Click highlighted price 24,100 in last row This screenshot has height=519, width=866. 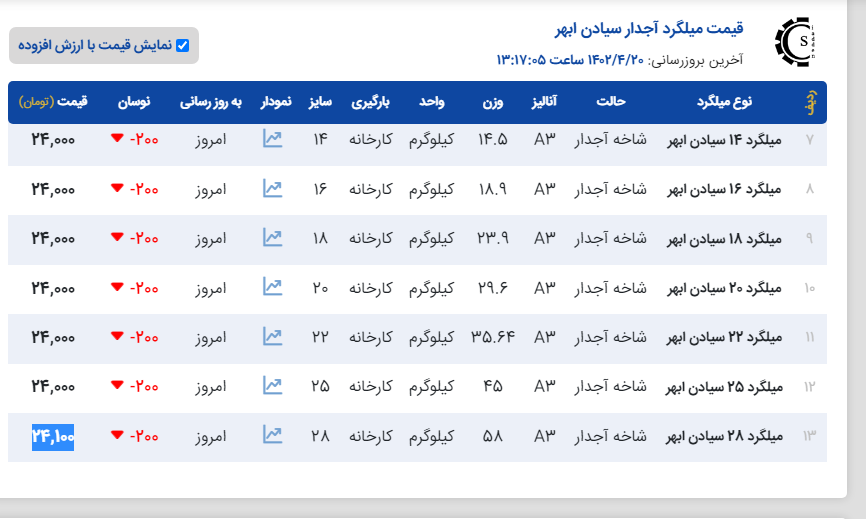(x=53, y=436)
